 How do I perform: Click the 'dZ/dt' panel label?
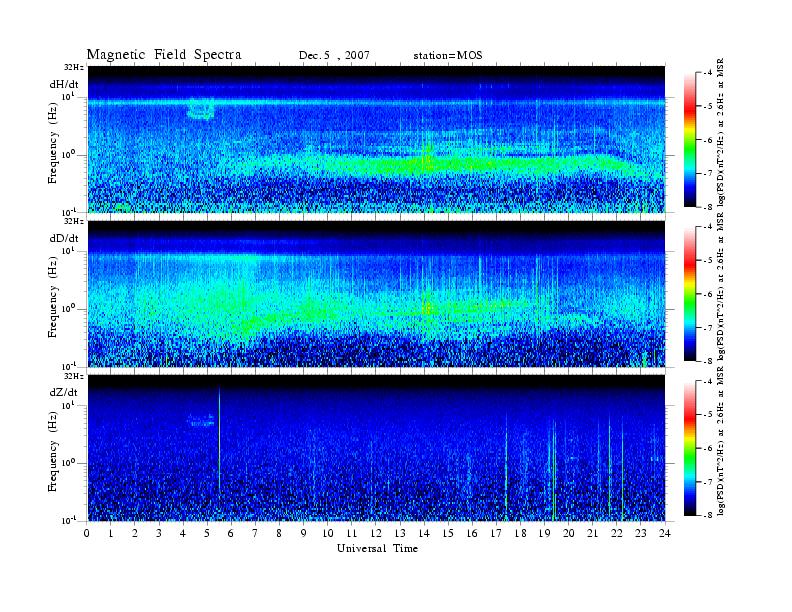tap(64, 392)
